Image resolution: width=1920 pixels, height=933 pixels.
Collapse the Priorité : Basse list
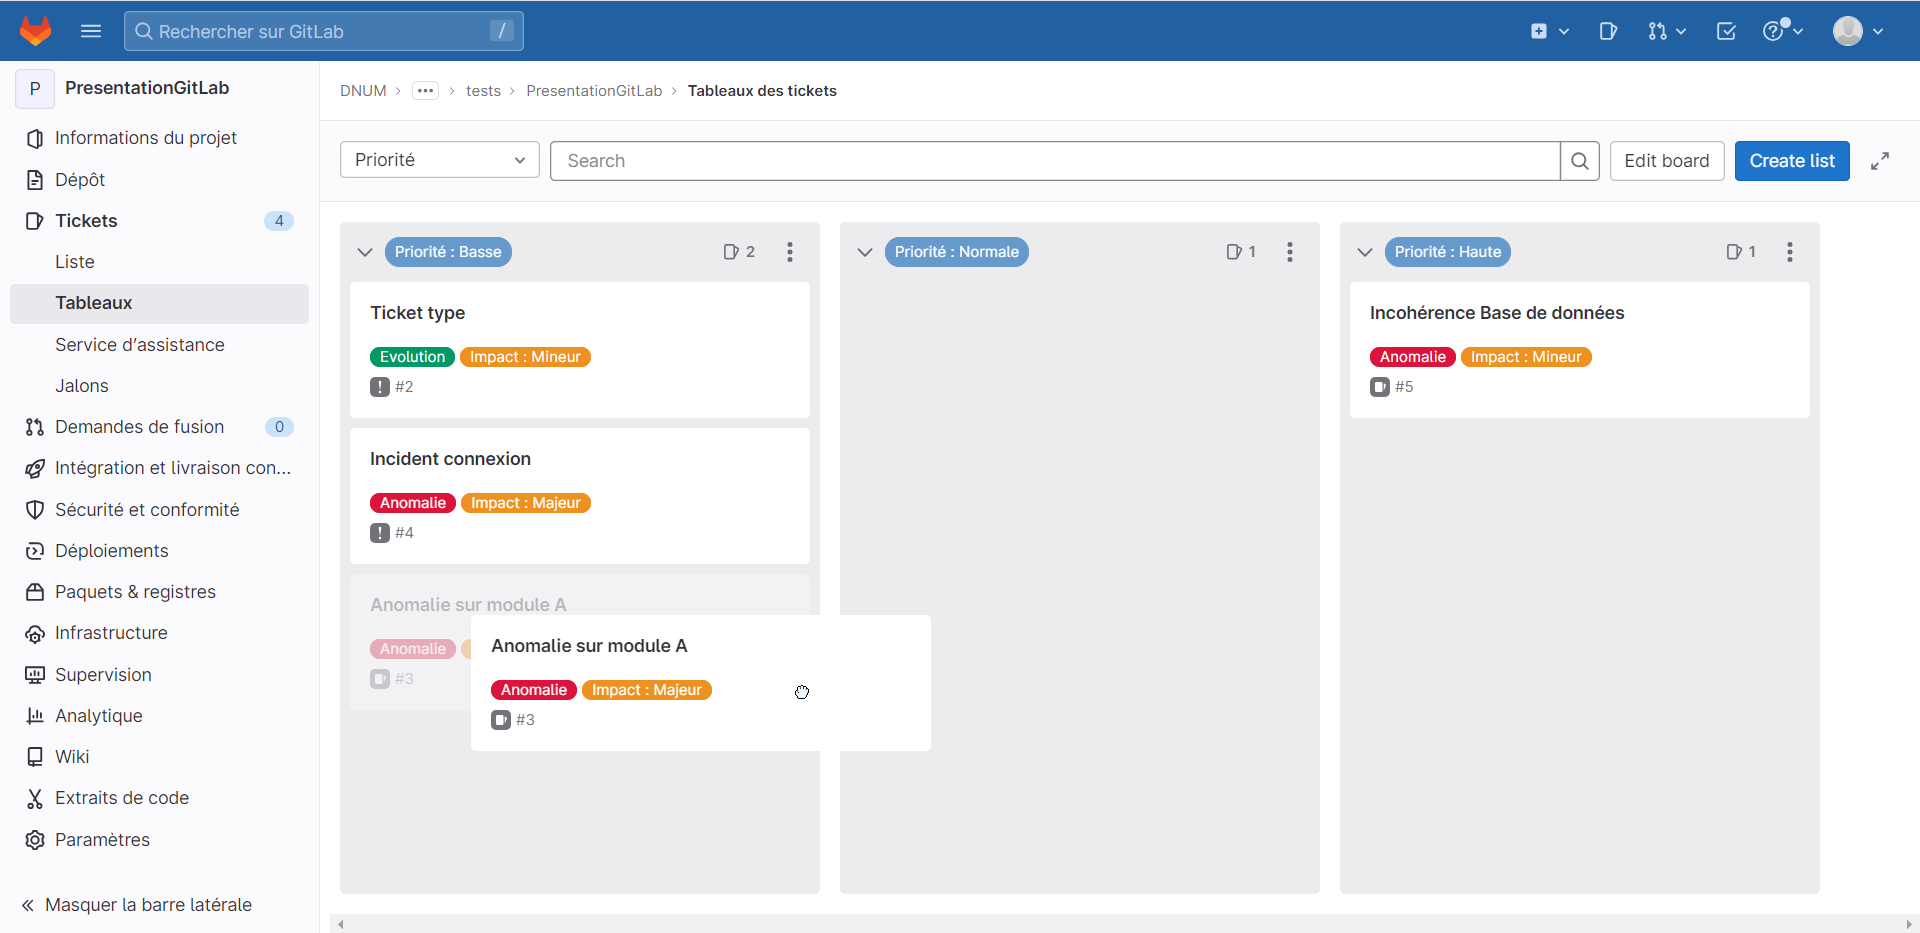[x=365, y=252]
